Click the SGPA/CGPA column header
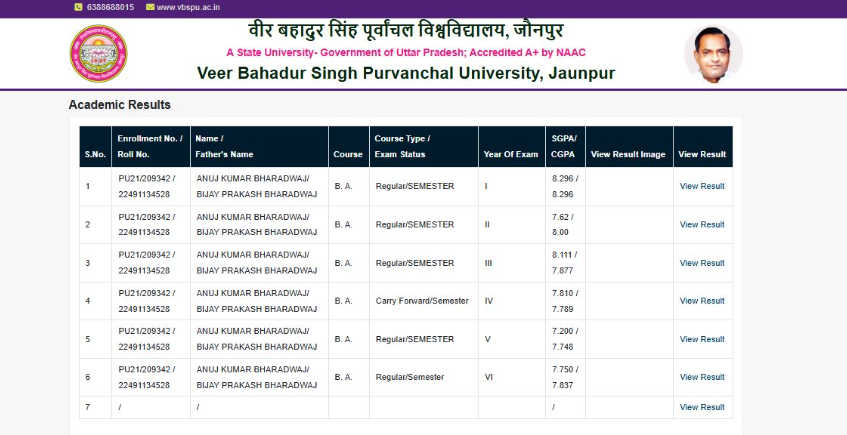 [564, 146]
